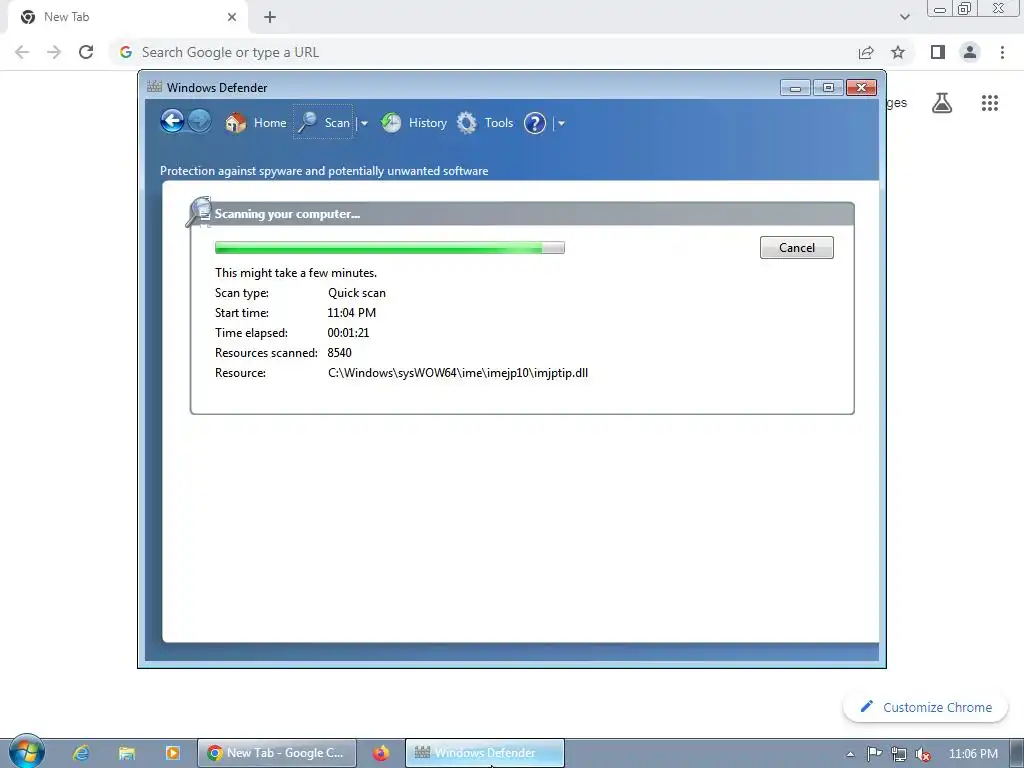
Task: Bookmark this tab with the star icon
Action: (x=898, y=52)
